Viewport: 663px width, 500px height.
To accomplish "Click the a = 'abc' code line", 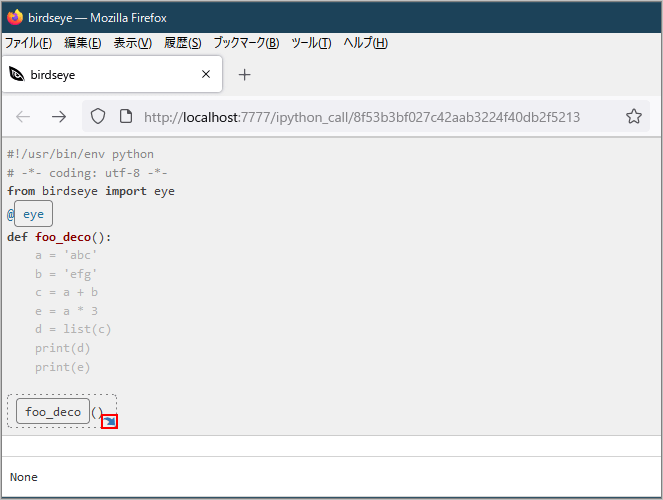I will point(66,255).
